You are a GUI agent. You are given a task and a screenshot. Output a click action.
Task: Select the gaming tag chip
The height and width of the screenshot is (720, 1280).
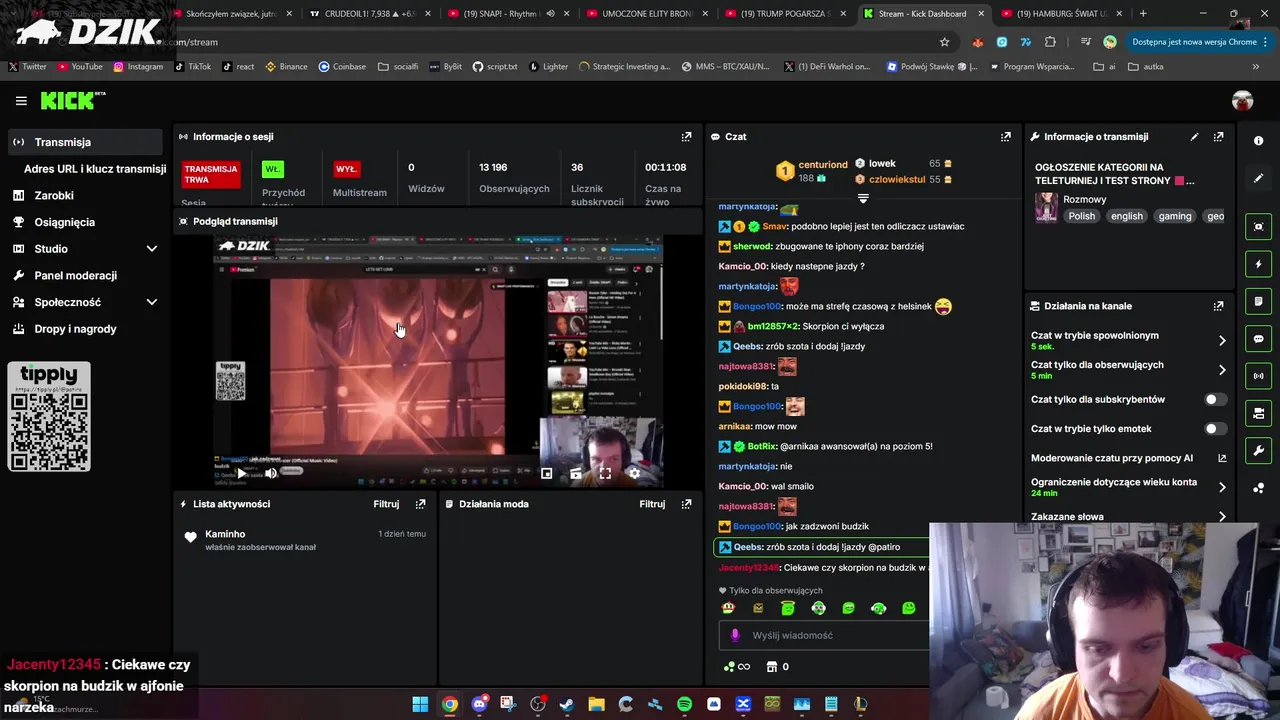coord(1175,216)
